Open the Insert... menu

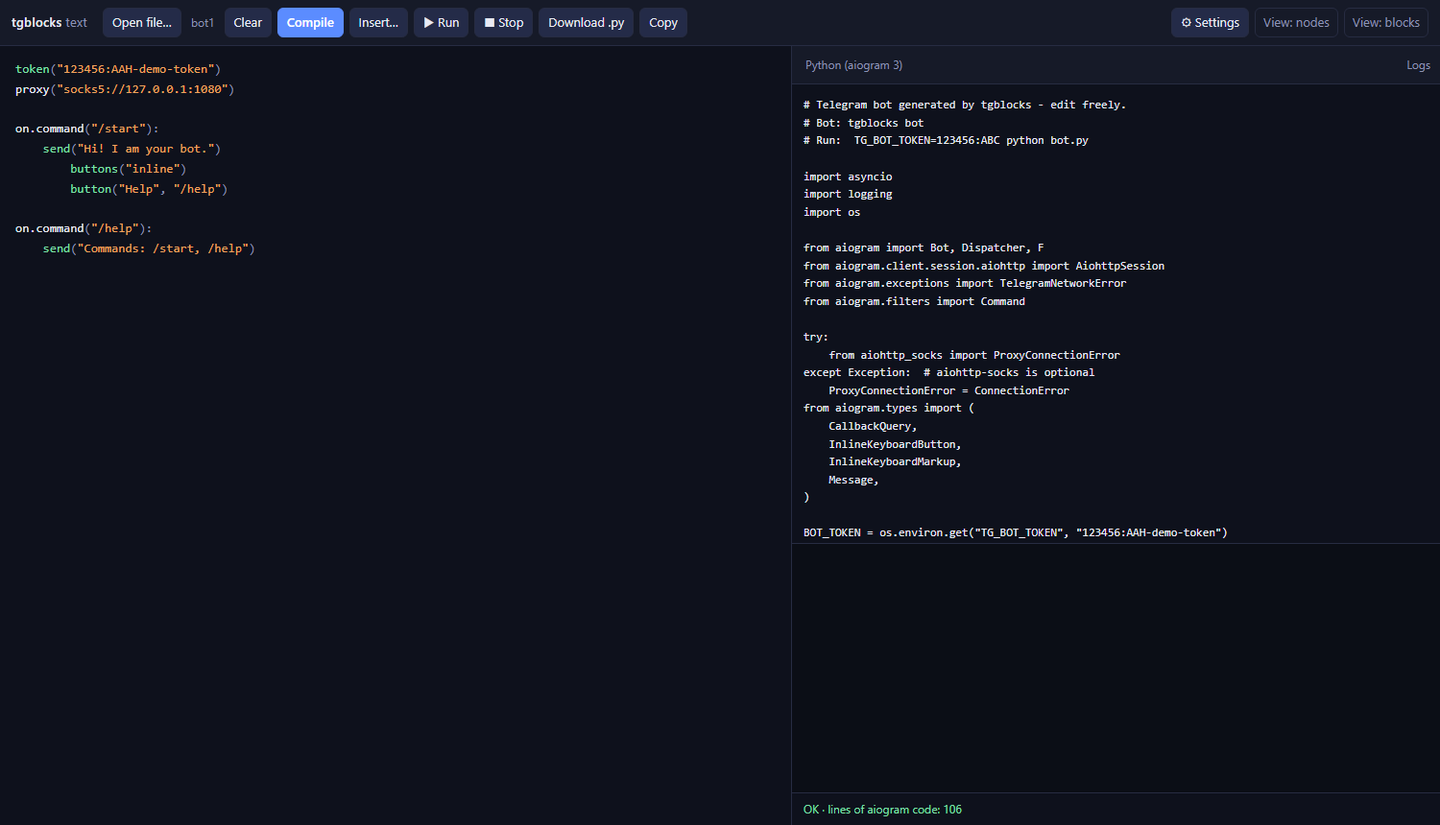[378, 22]
